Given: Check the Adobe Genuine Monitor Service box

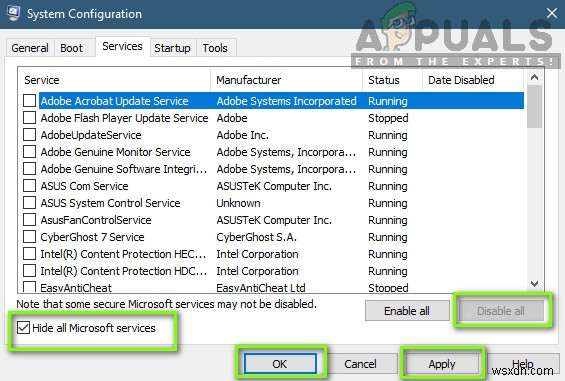Looking at the screenshot, I should (x=29, y=152).
